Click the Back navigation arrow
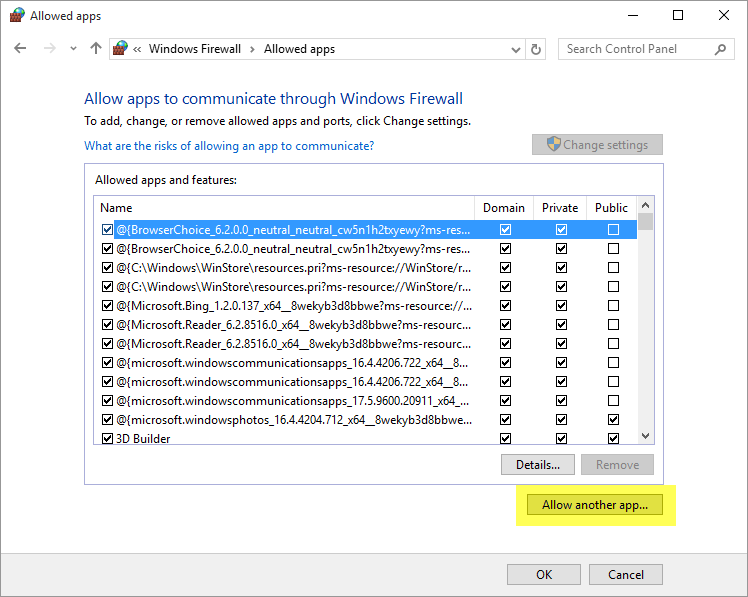748x597 pixels. 21,49
